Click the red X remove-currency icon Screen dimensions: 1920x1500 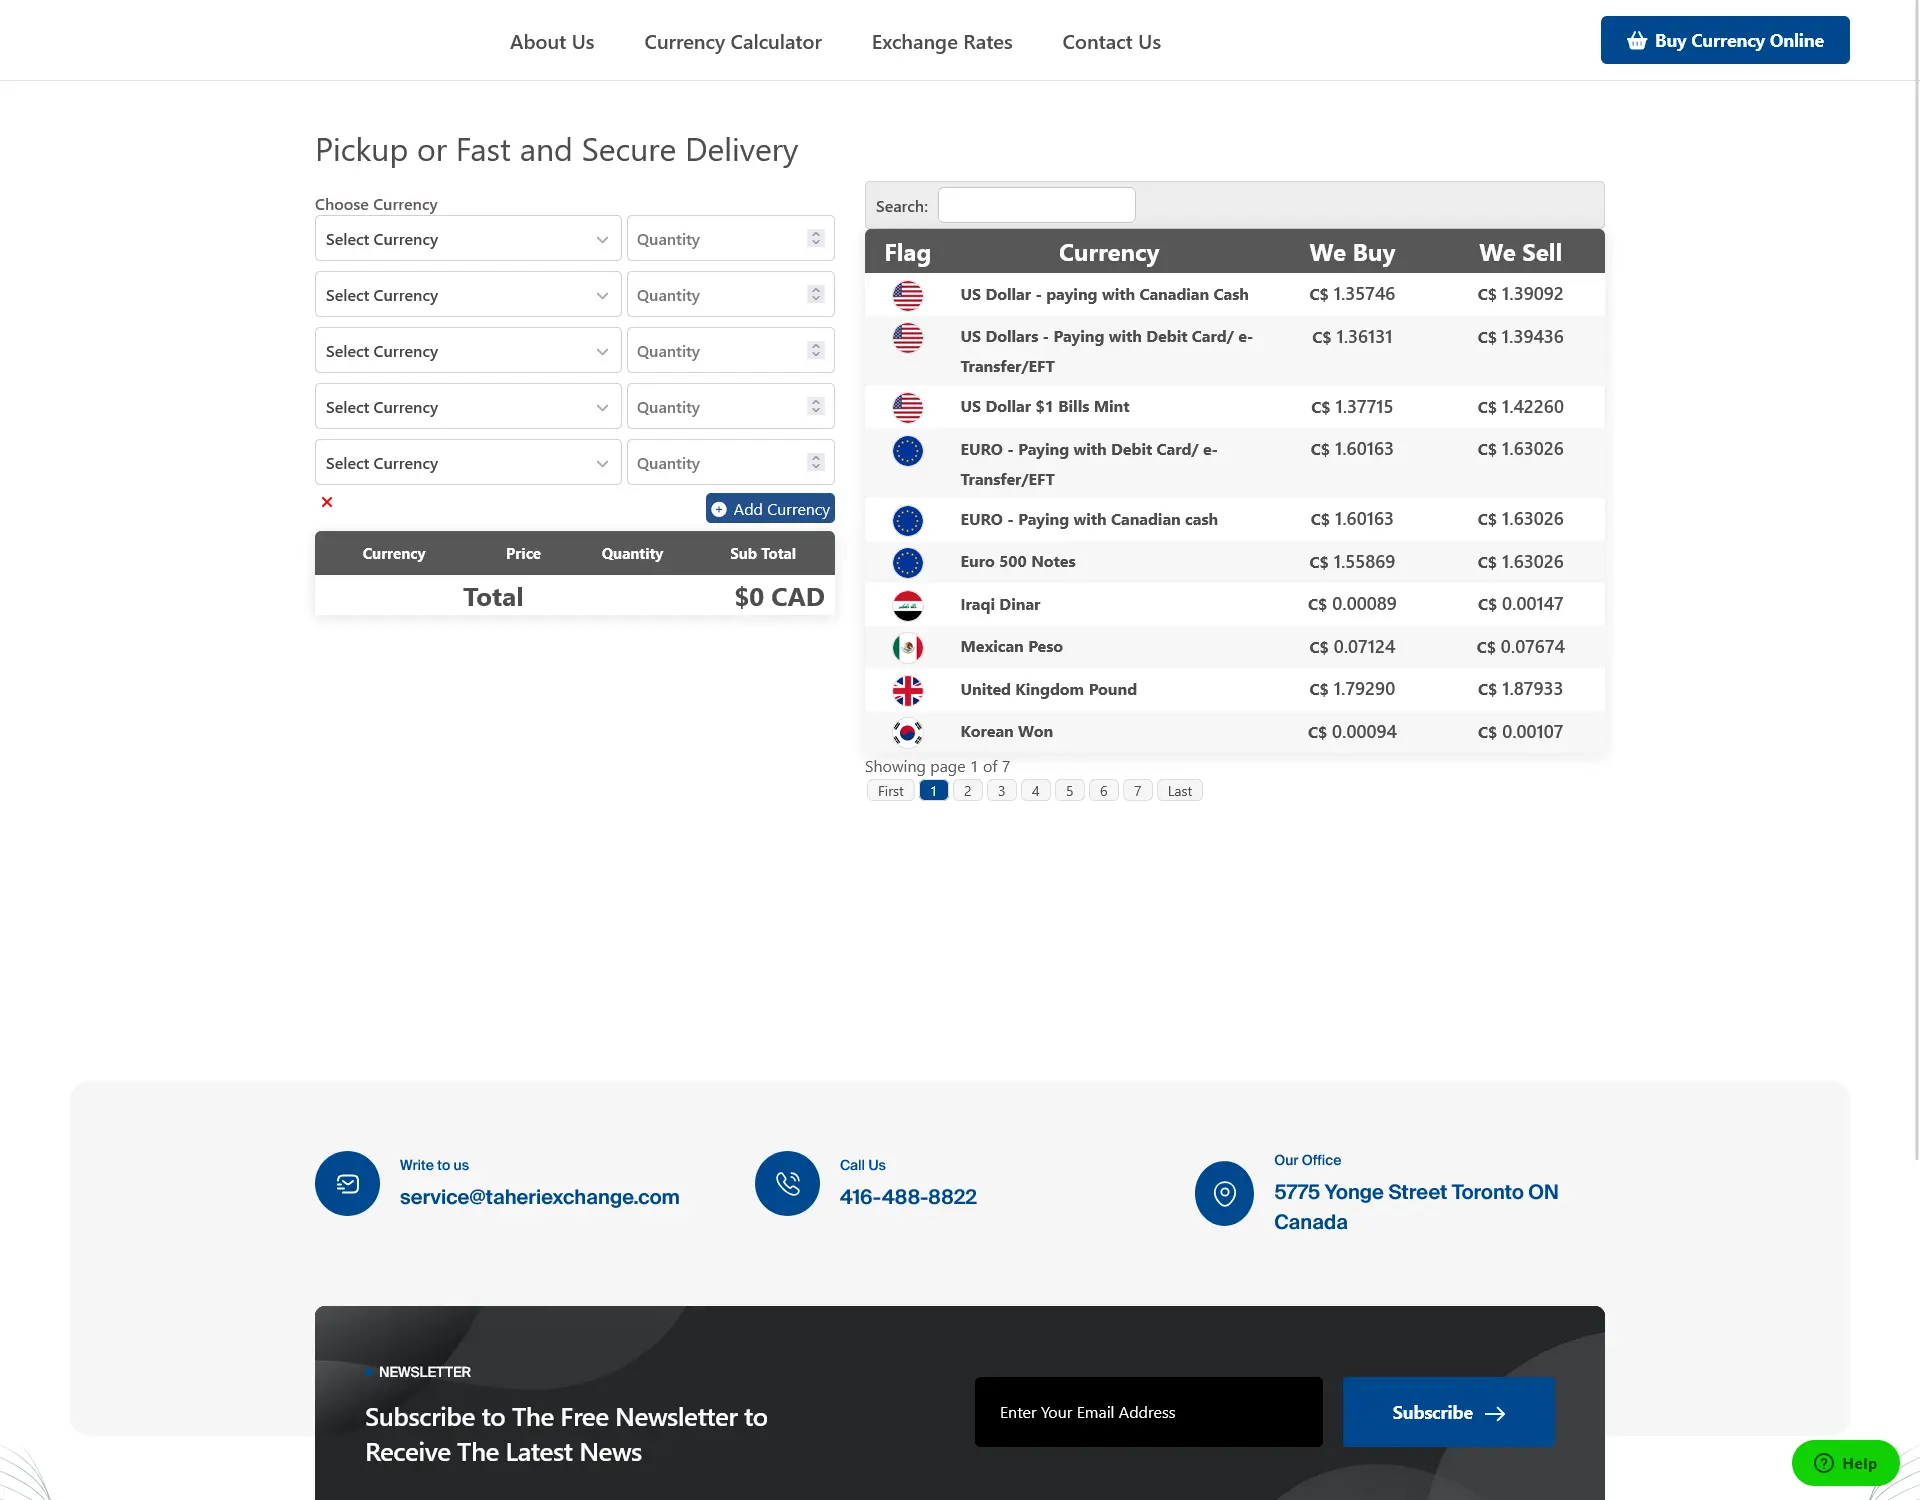click(x=327, y=502)
